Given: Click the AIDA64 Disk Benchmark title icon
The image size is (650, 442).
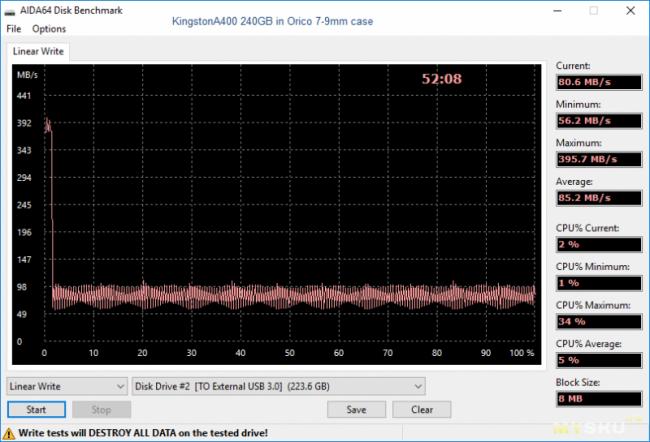Looking at the screenshot, I should tap(10, 11).
